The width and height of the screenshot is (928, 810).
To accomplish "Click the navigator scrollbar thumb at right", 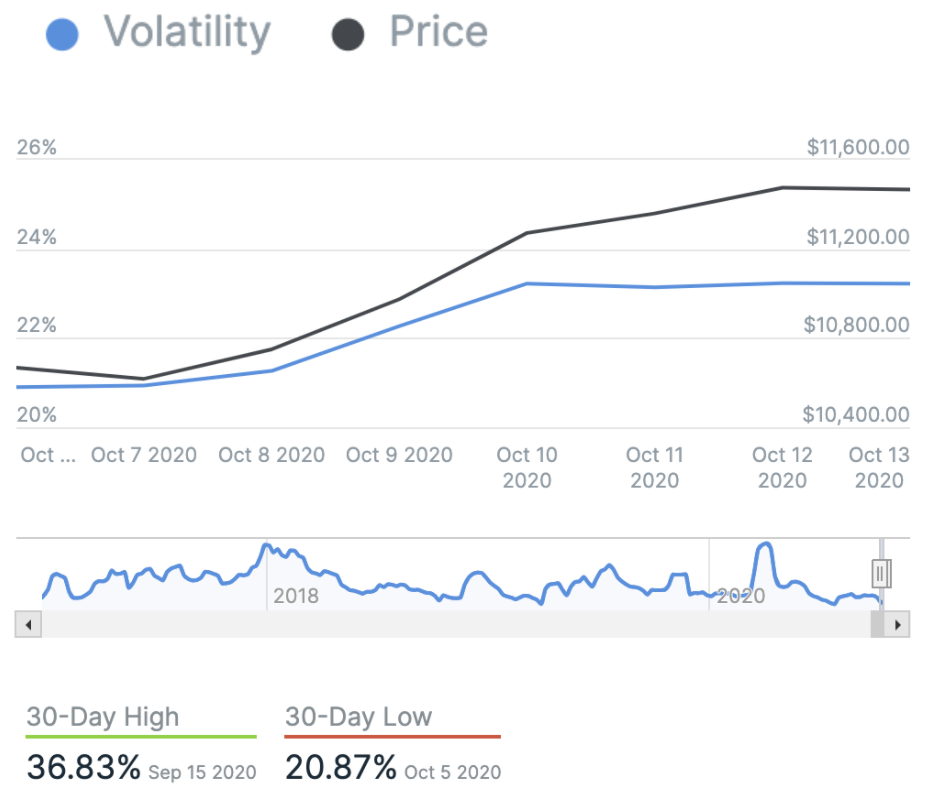I will pos(877,625).
